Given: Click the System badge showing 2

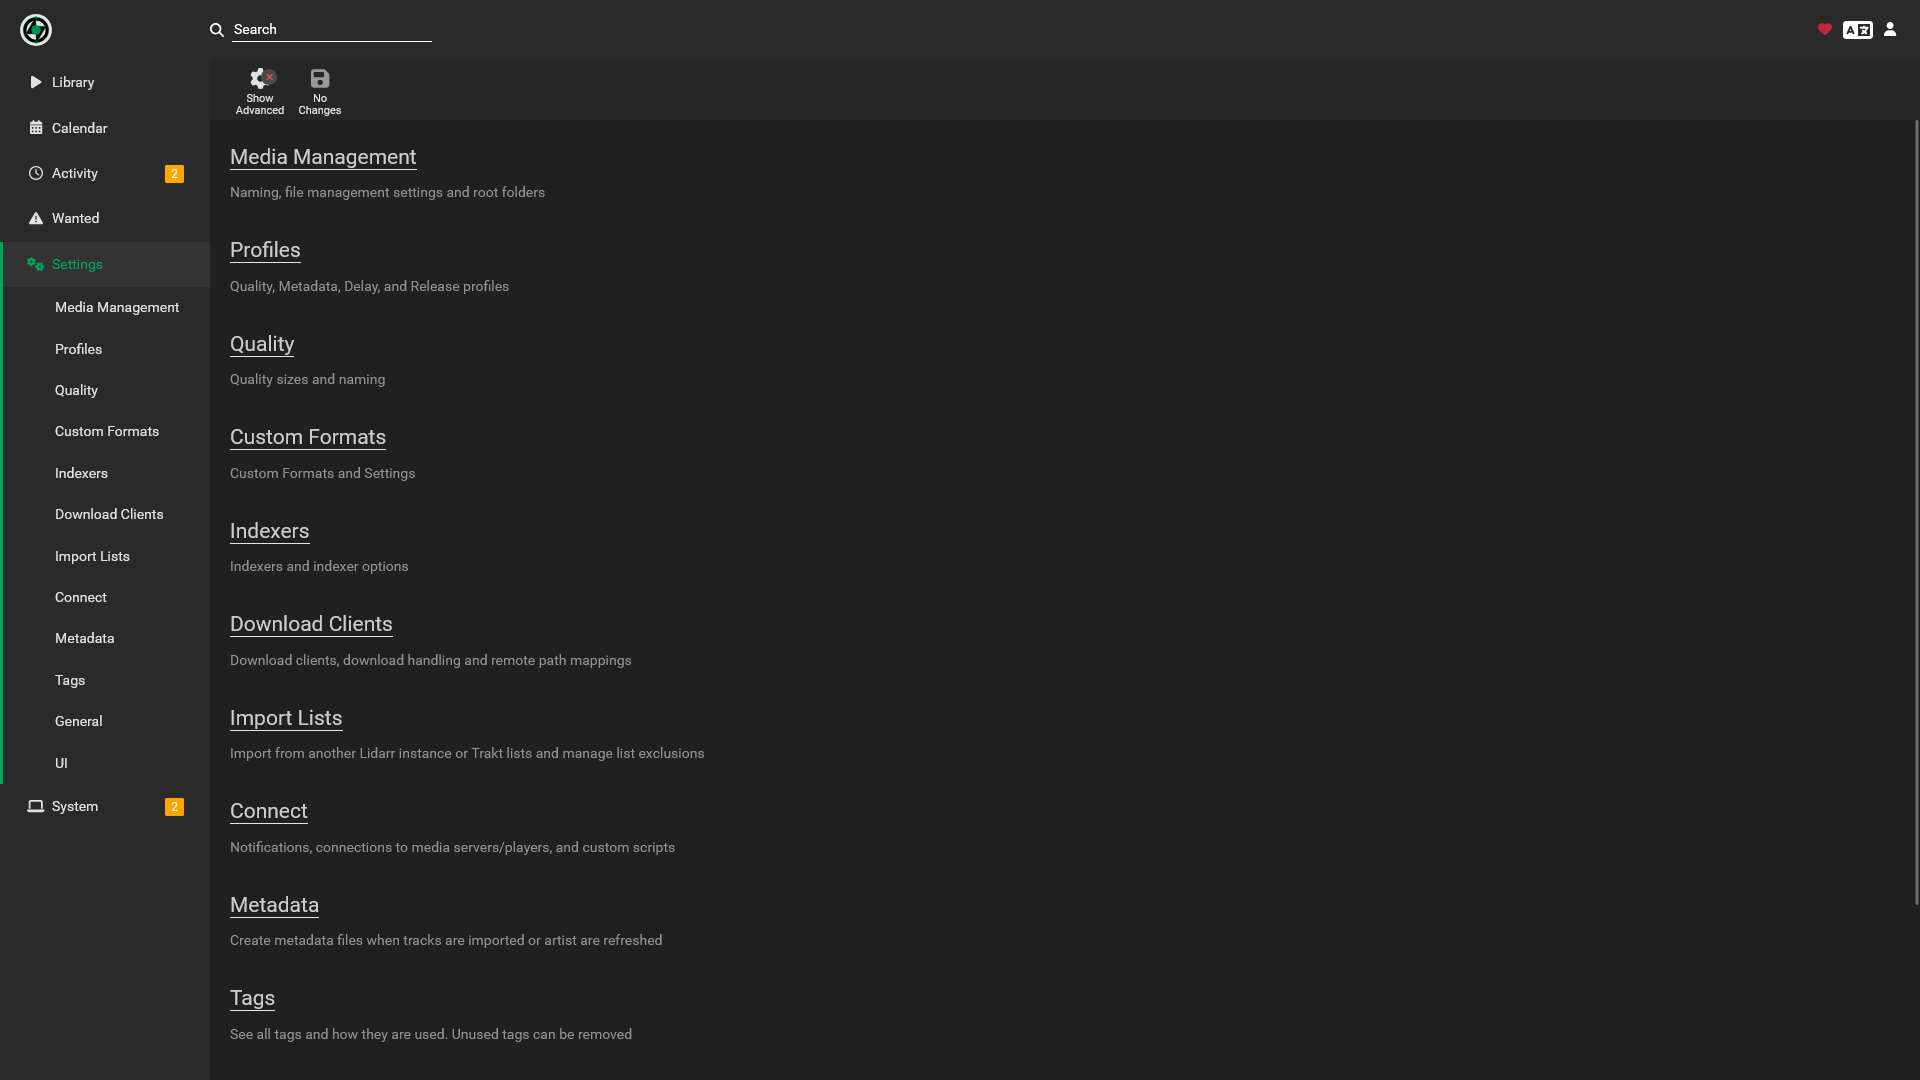Looking at the screenshot, I should (x=174, y=807).
